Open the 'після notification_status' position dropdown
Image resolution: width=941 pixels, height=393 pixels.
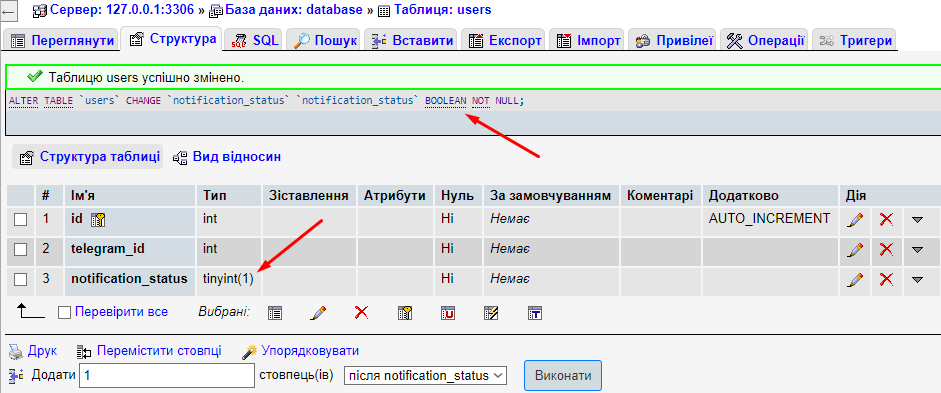[425, 376]
